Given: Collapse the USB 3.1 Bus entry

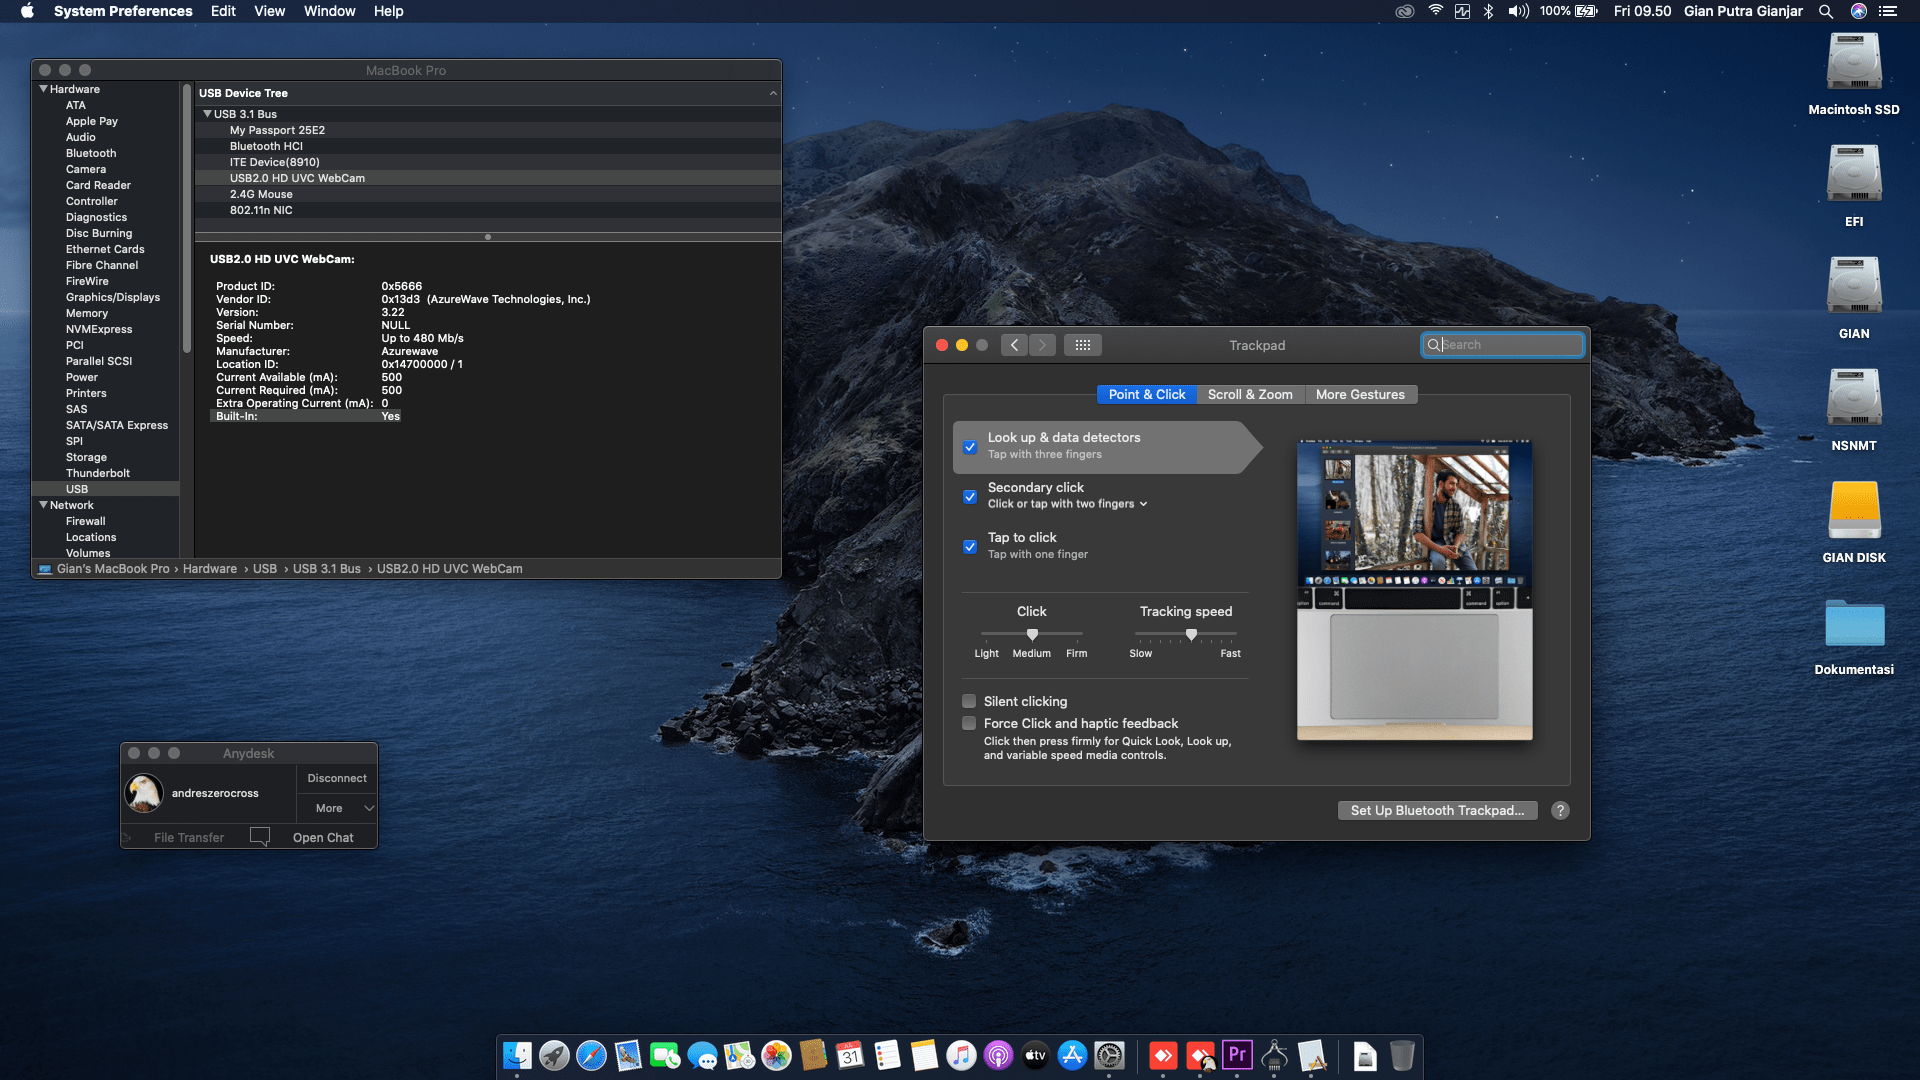Looking at the screenshot, I should pyautogui.click(x=207, y=113).
